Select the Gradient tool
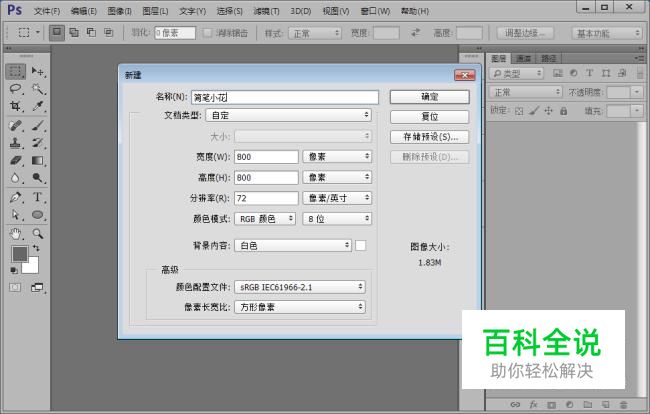 click(38, 160)
